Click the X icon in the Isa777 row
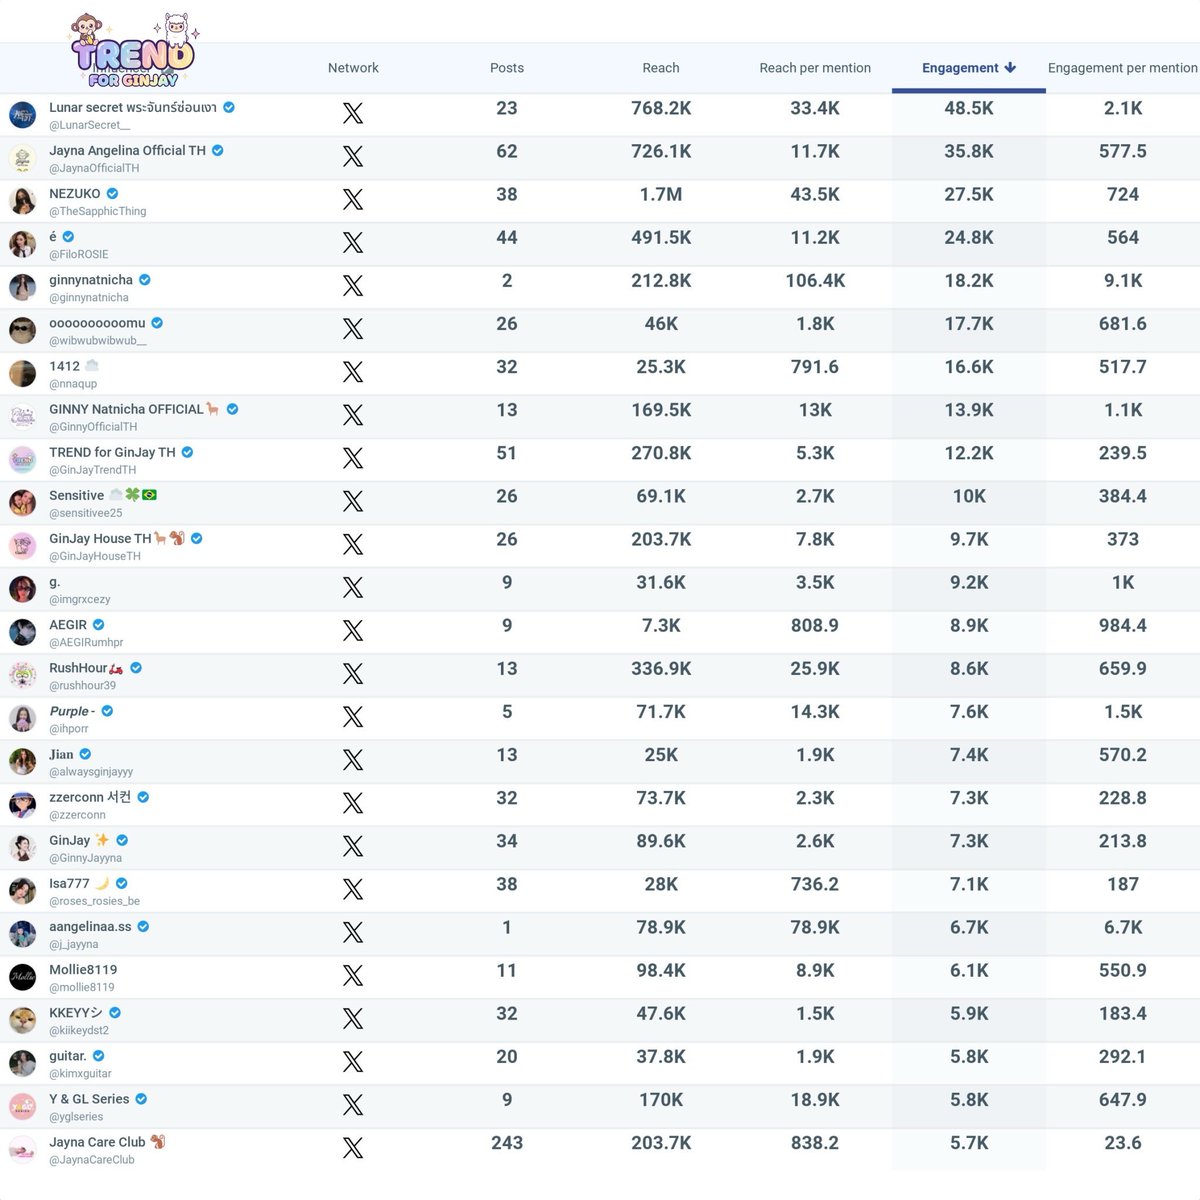1200x1200 pixels. 353,889
